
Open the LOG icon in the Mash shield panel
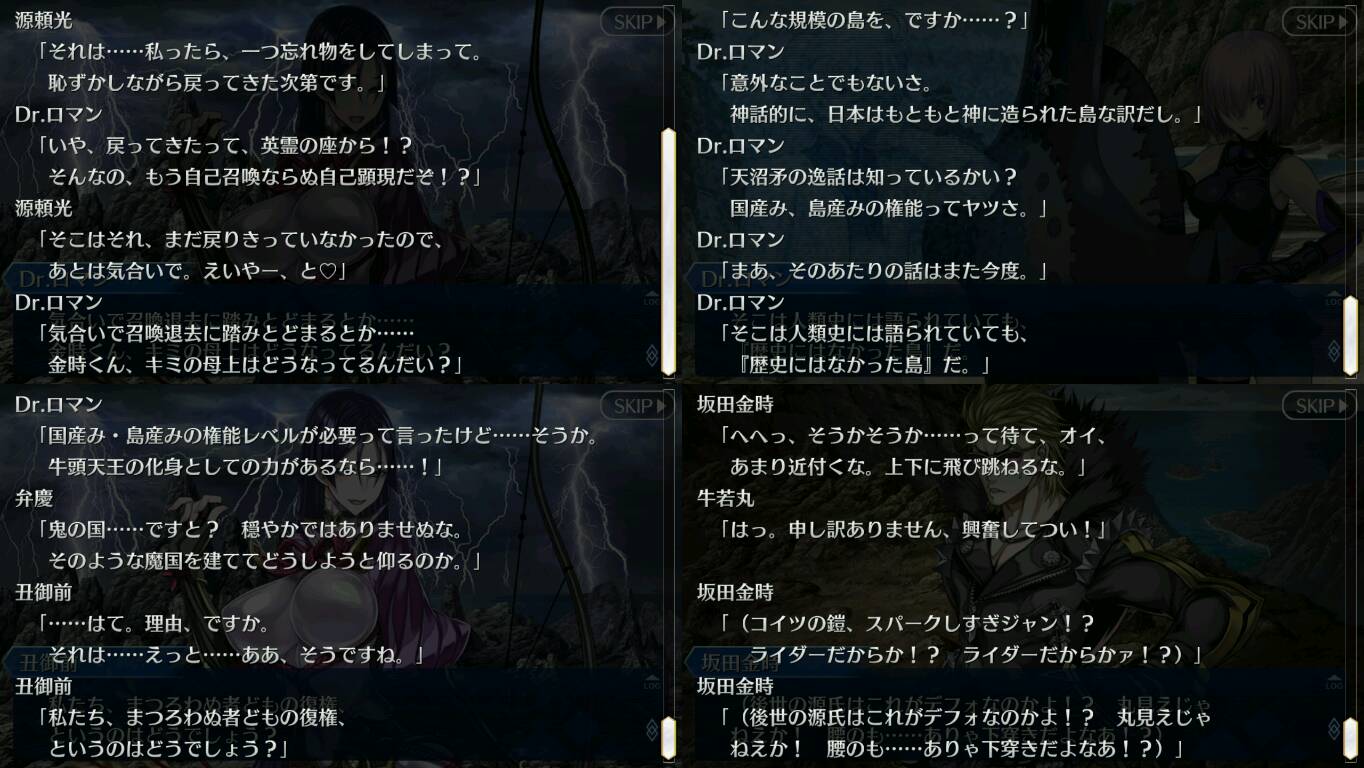point(1333,299)
